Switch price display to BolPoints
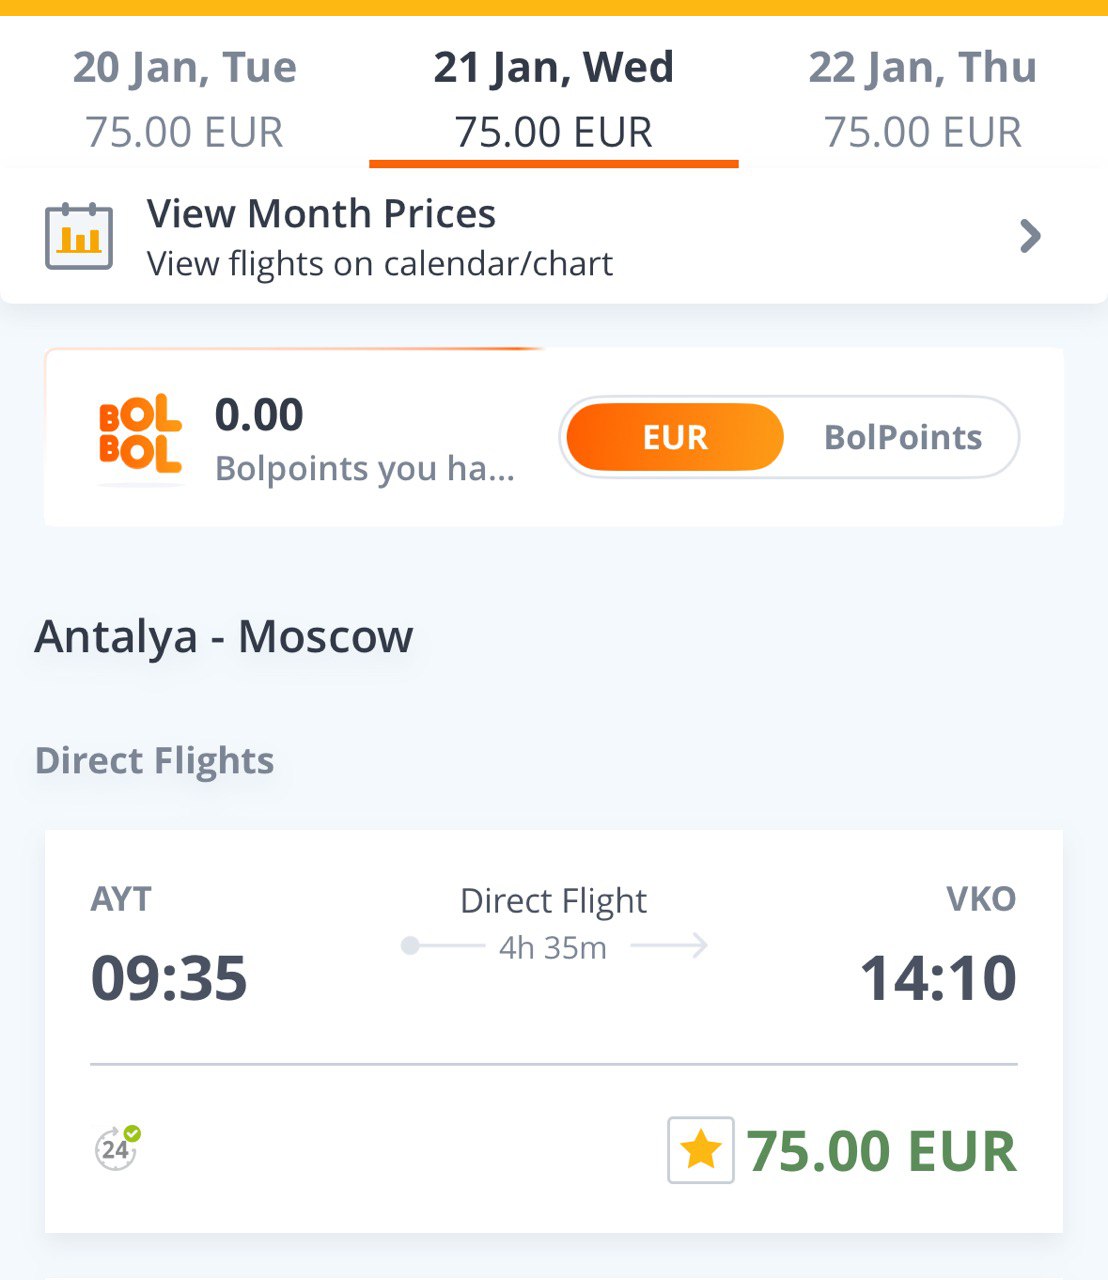 click(902, 437)
